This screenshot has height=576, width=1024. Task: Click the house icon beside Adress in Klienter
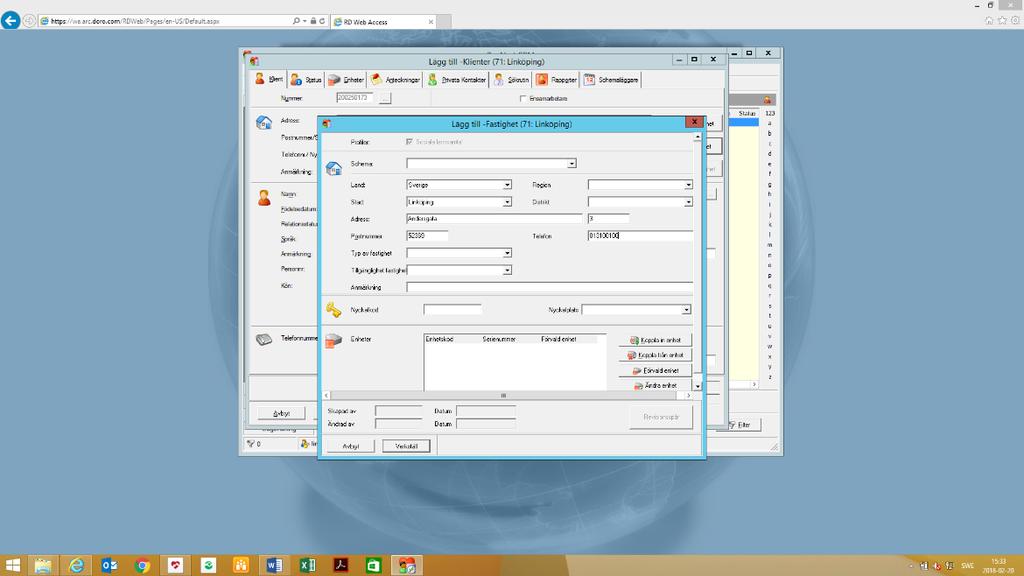[x=264, y=122]
